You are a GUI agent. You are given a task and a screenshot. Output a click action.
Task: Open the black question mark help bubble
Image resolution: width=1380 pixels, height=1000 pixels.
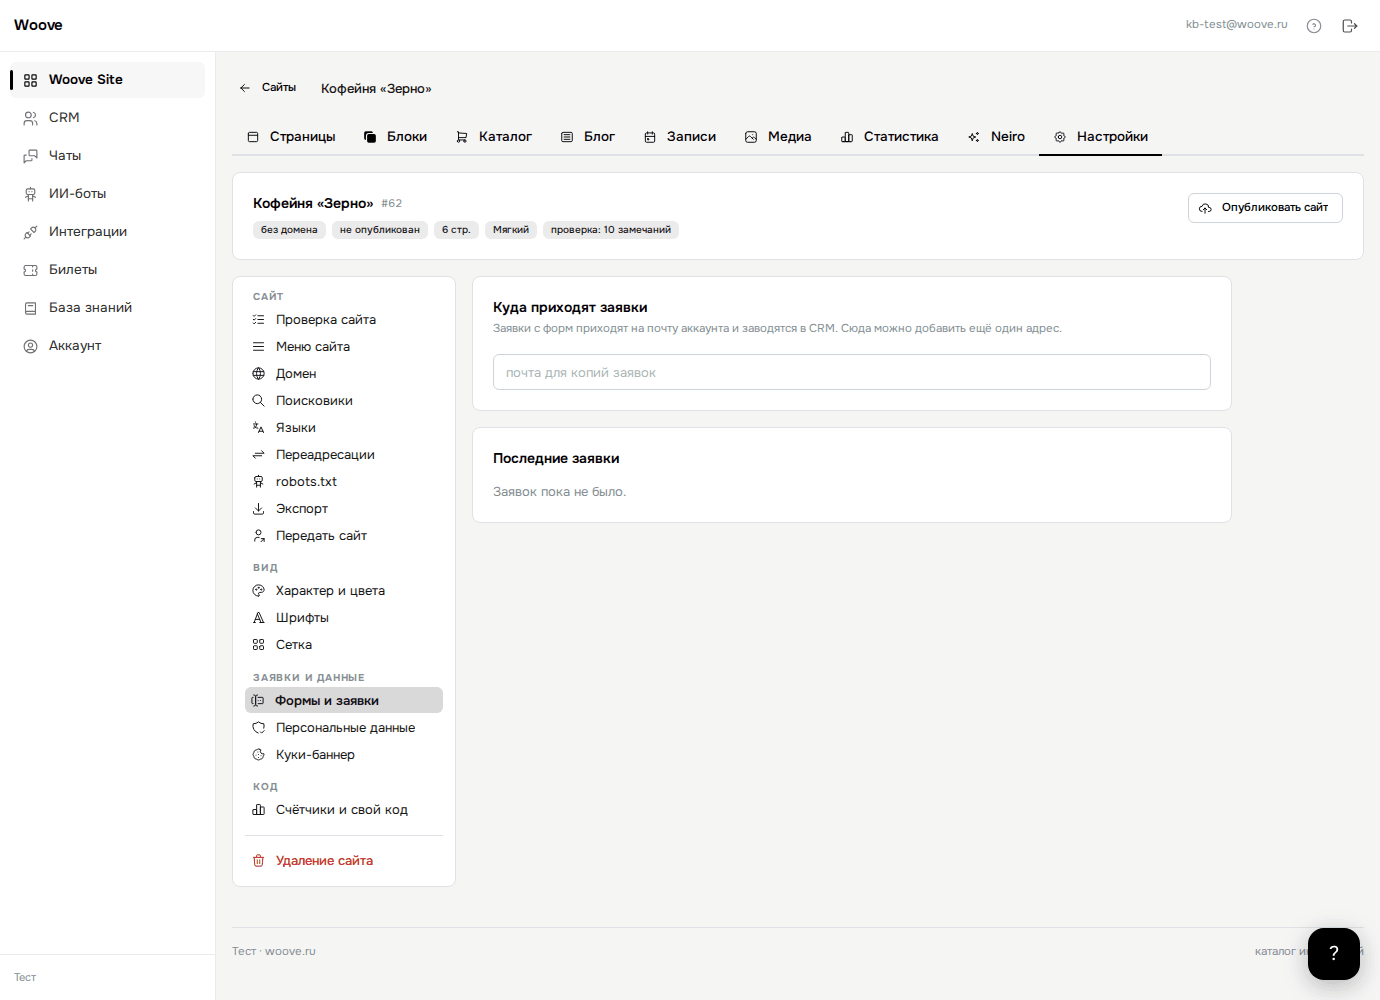tap(1333, 954)
